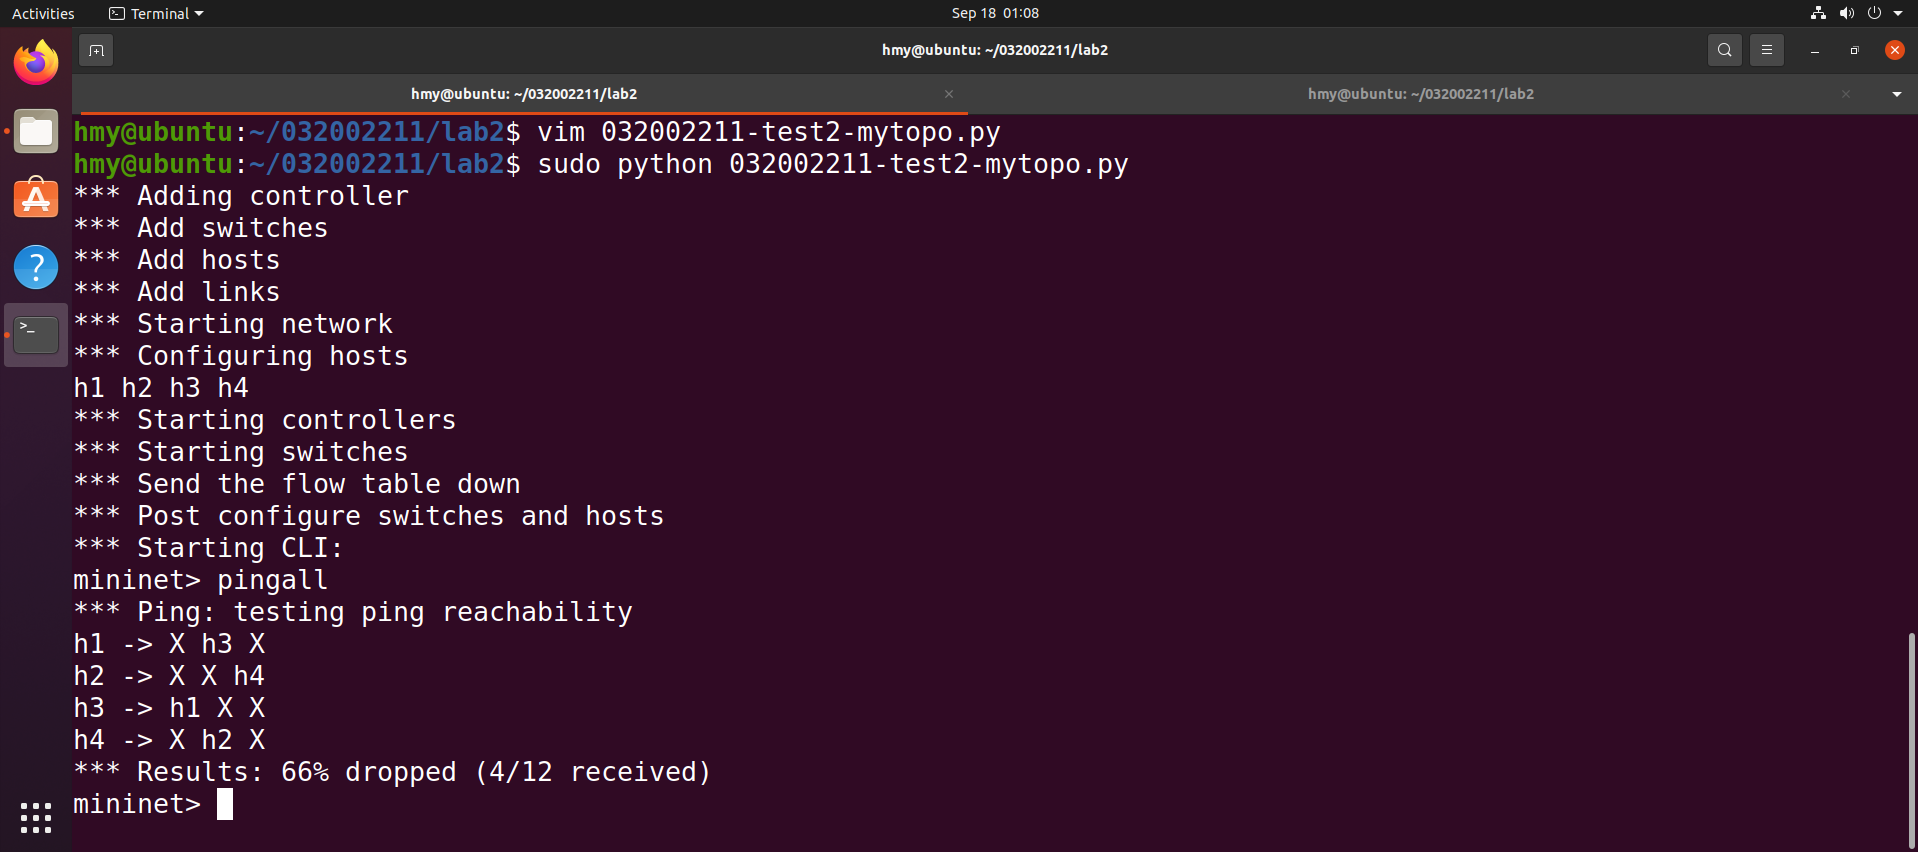Launch Firefox from the dock
1918x852 pixels.
(x=36, y=63)
